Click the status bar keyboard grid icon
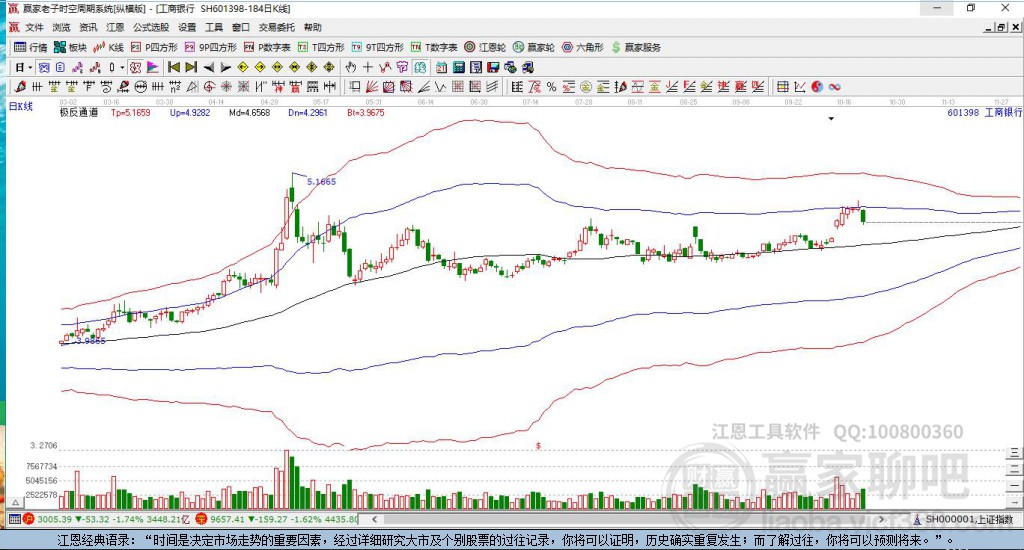1024x550 pixels. 15,519
